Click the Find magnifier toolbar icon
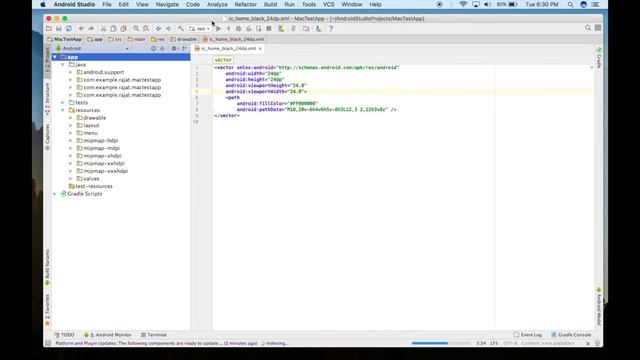640x360 pixels. pyautogui.click(x=136, y=29)
